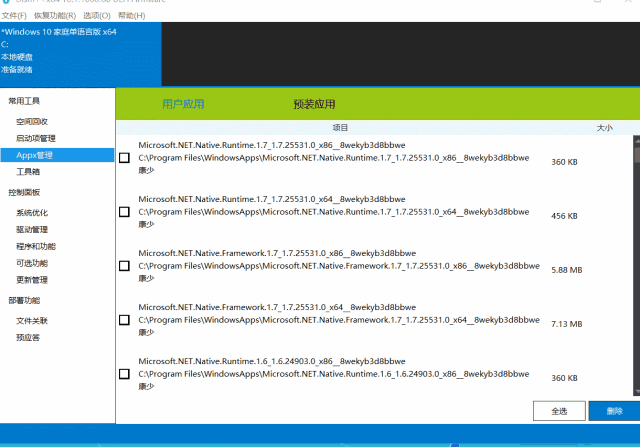Image resolution: width=640 pixels, height=447 pixels.
Task: Click the WindowsApps path of Framework.1.7 x64
Action: [339, 320]
